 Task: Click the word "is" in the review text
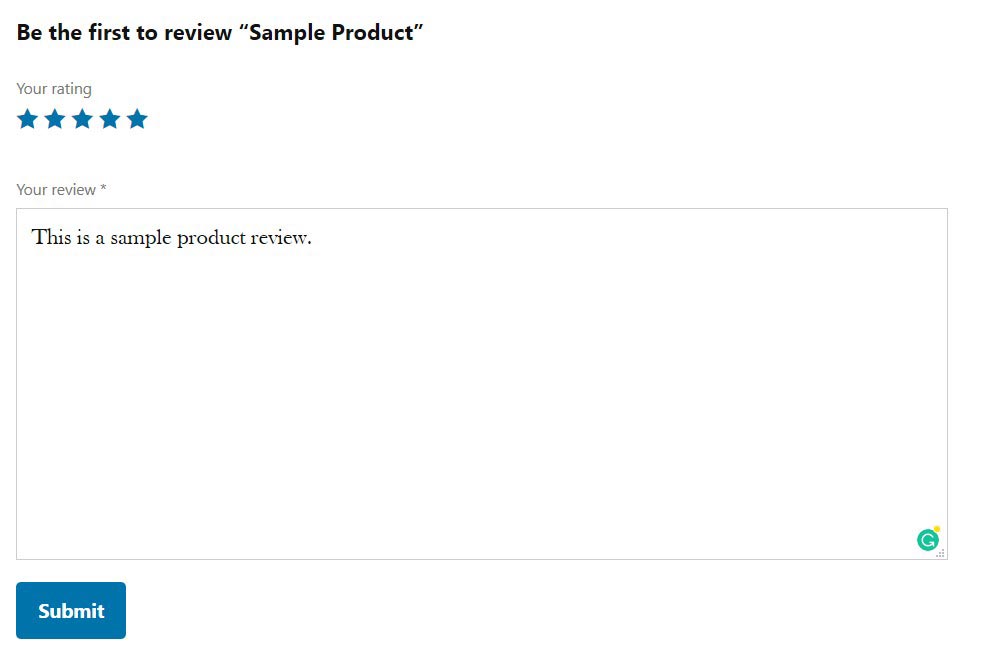83,238
